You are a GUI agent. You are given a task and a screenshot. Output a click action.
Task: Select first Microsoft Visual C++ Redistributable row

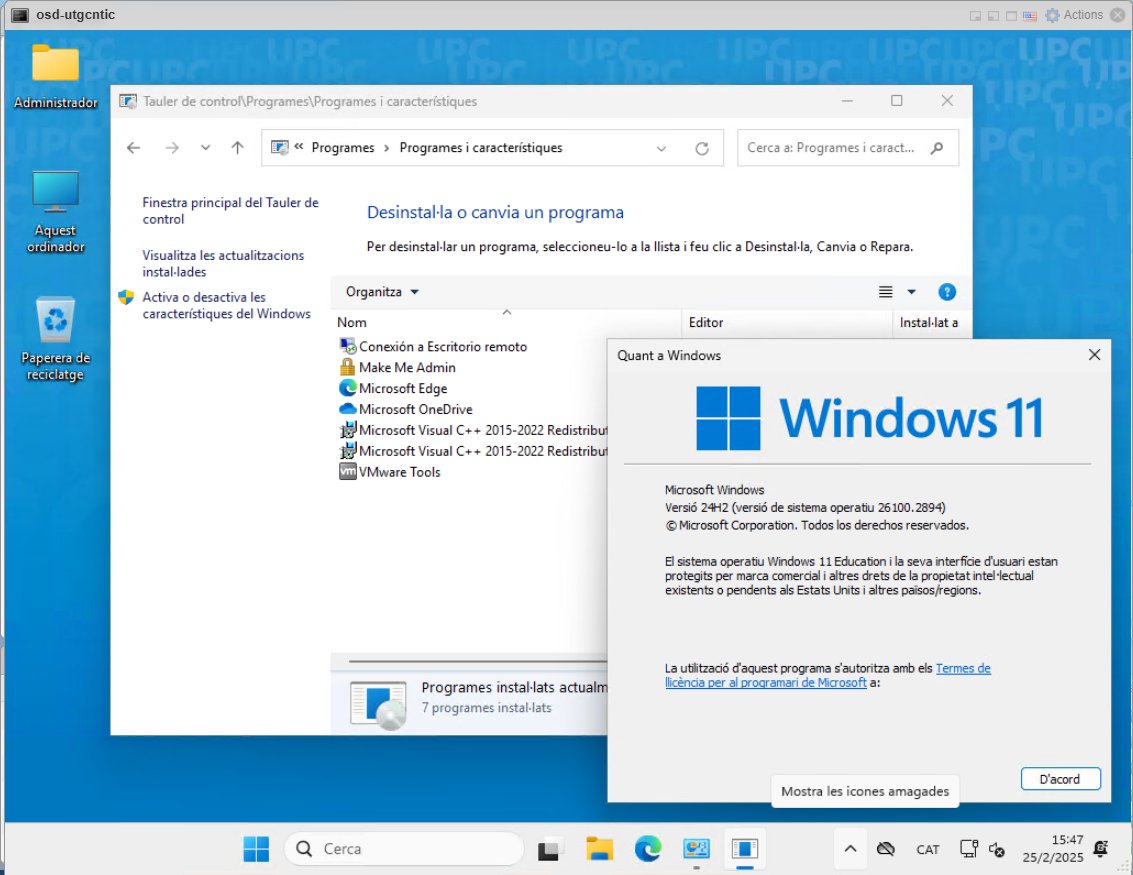coord(473,431)
